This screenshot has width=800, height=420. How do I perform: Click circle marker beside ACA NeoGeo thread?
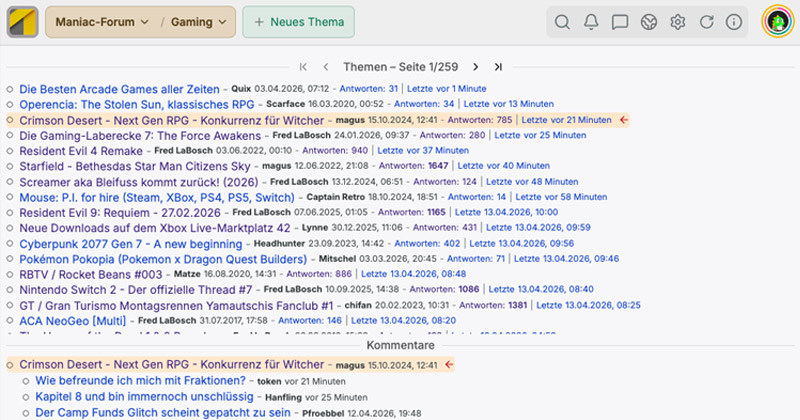[x=10, y=320]
